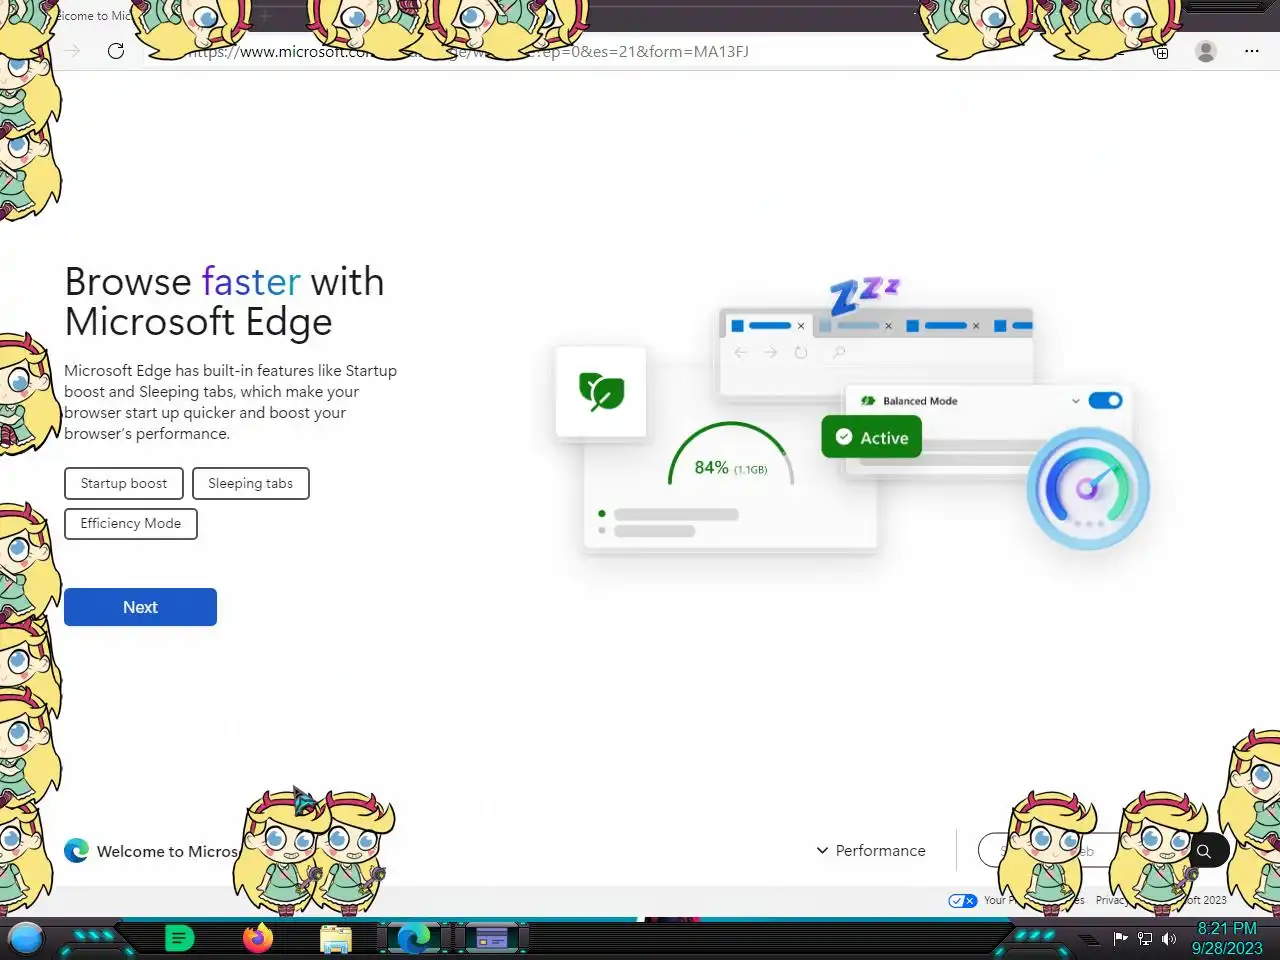Click the black search magnifier button
The image size is (1280, 960).
coord(1205,851)
